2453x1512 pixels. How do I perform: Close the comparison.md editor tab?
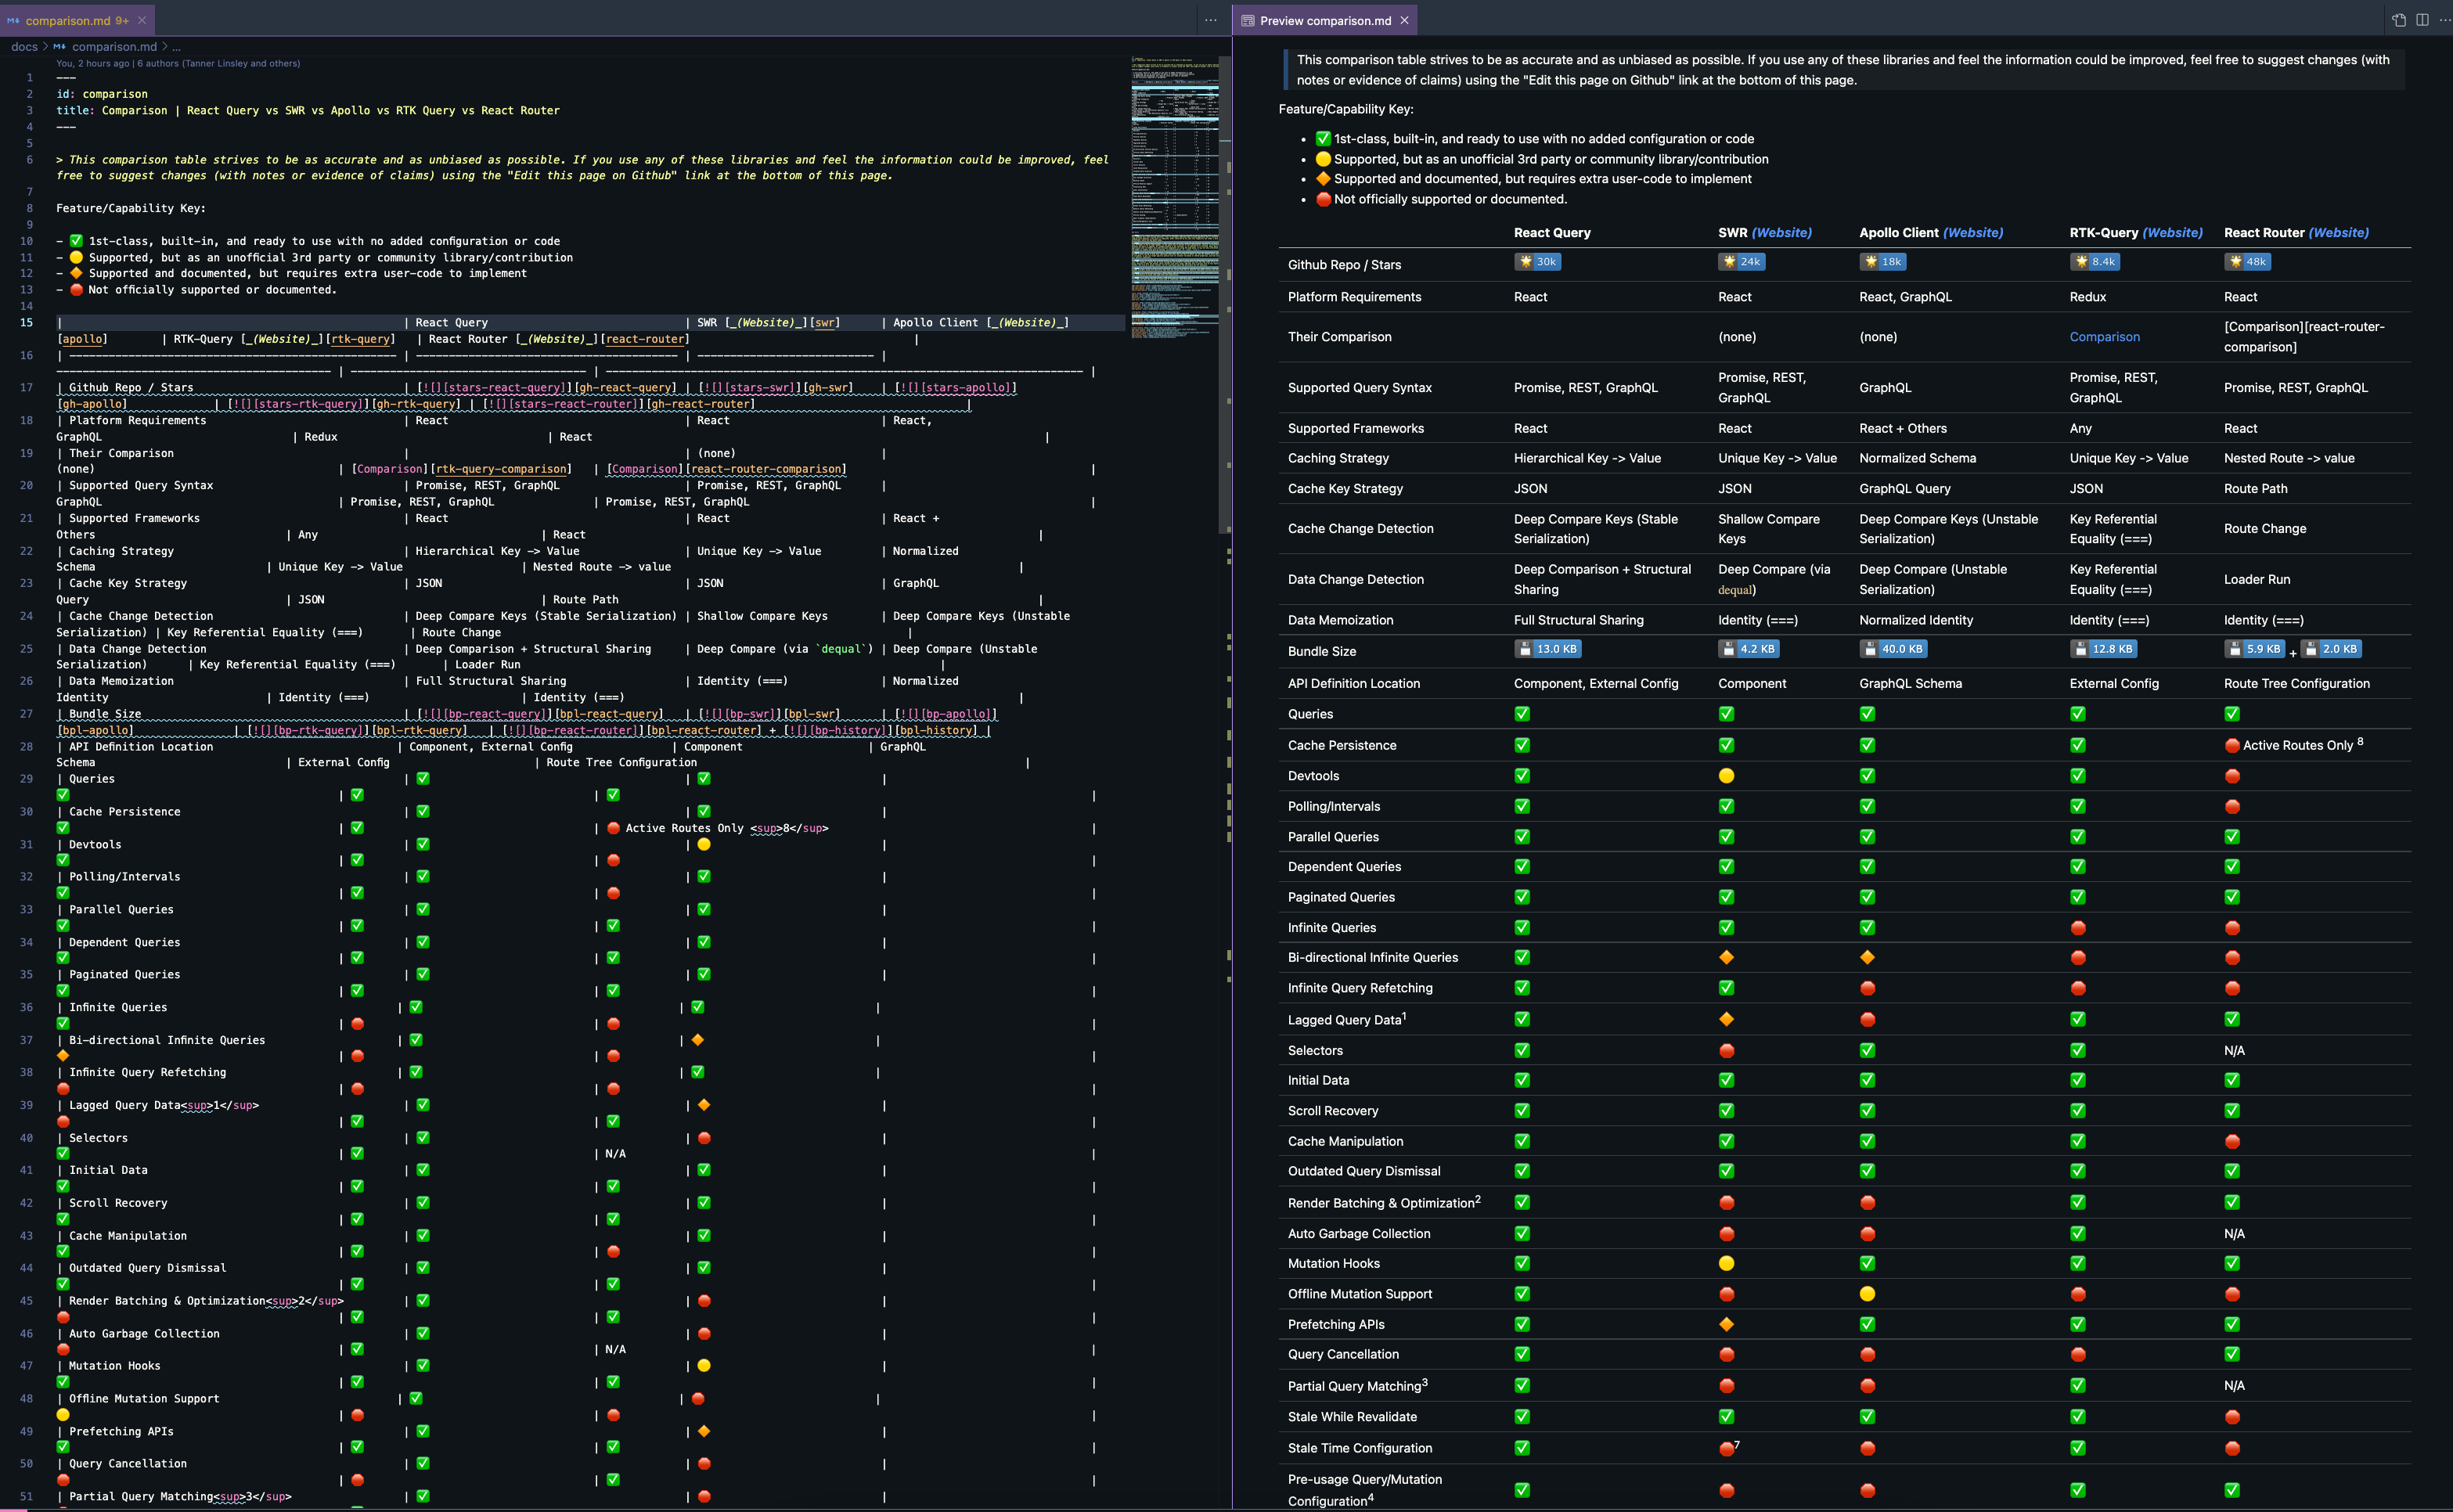click(142, 20)
